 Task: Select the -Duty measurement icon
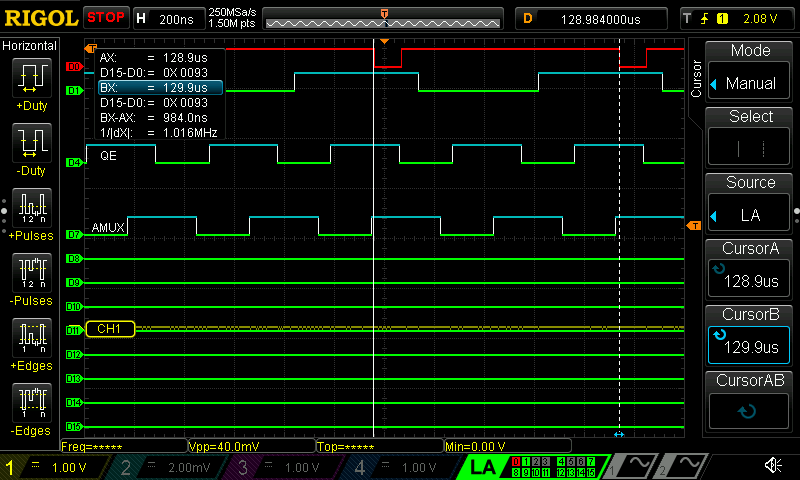click(x=32, y=142)
